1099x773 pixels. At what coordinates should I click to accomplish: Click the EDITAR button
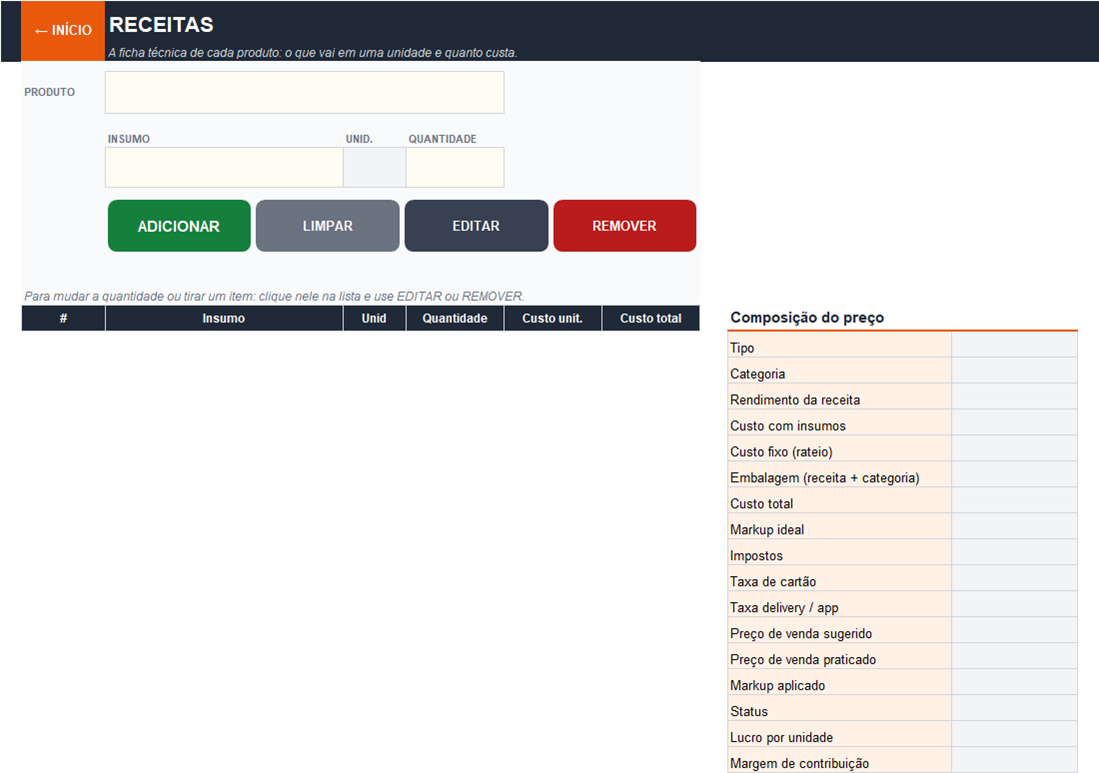(476, 226)
